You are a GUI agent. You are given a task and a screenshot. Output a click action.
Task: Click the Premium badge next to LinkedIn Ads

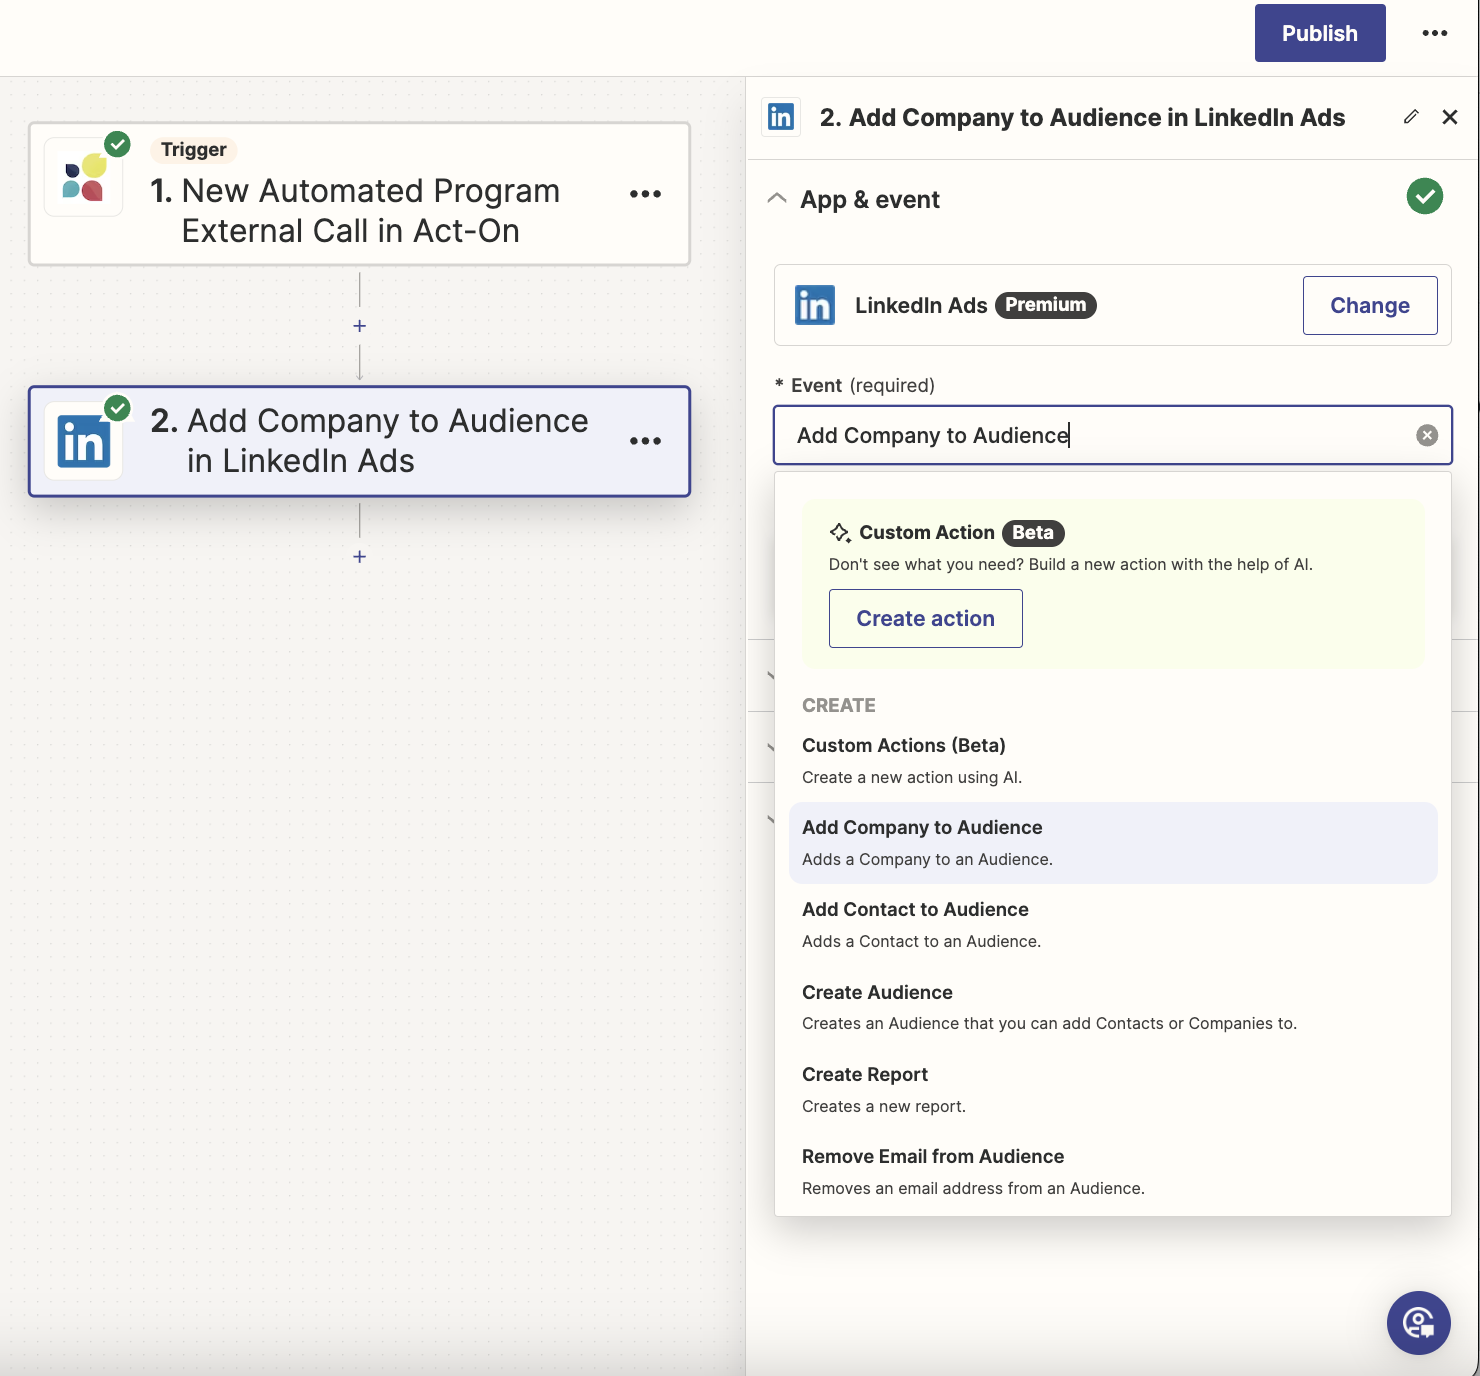(1046, 305)
